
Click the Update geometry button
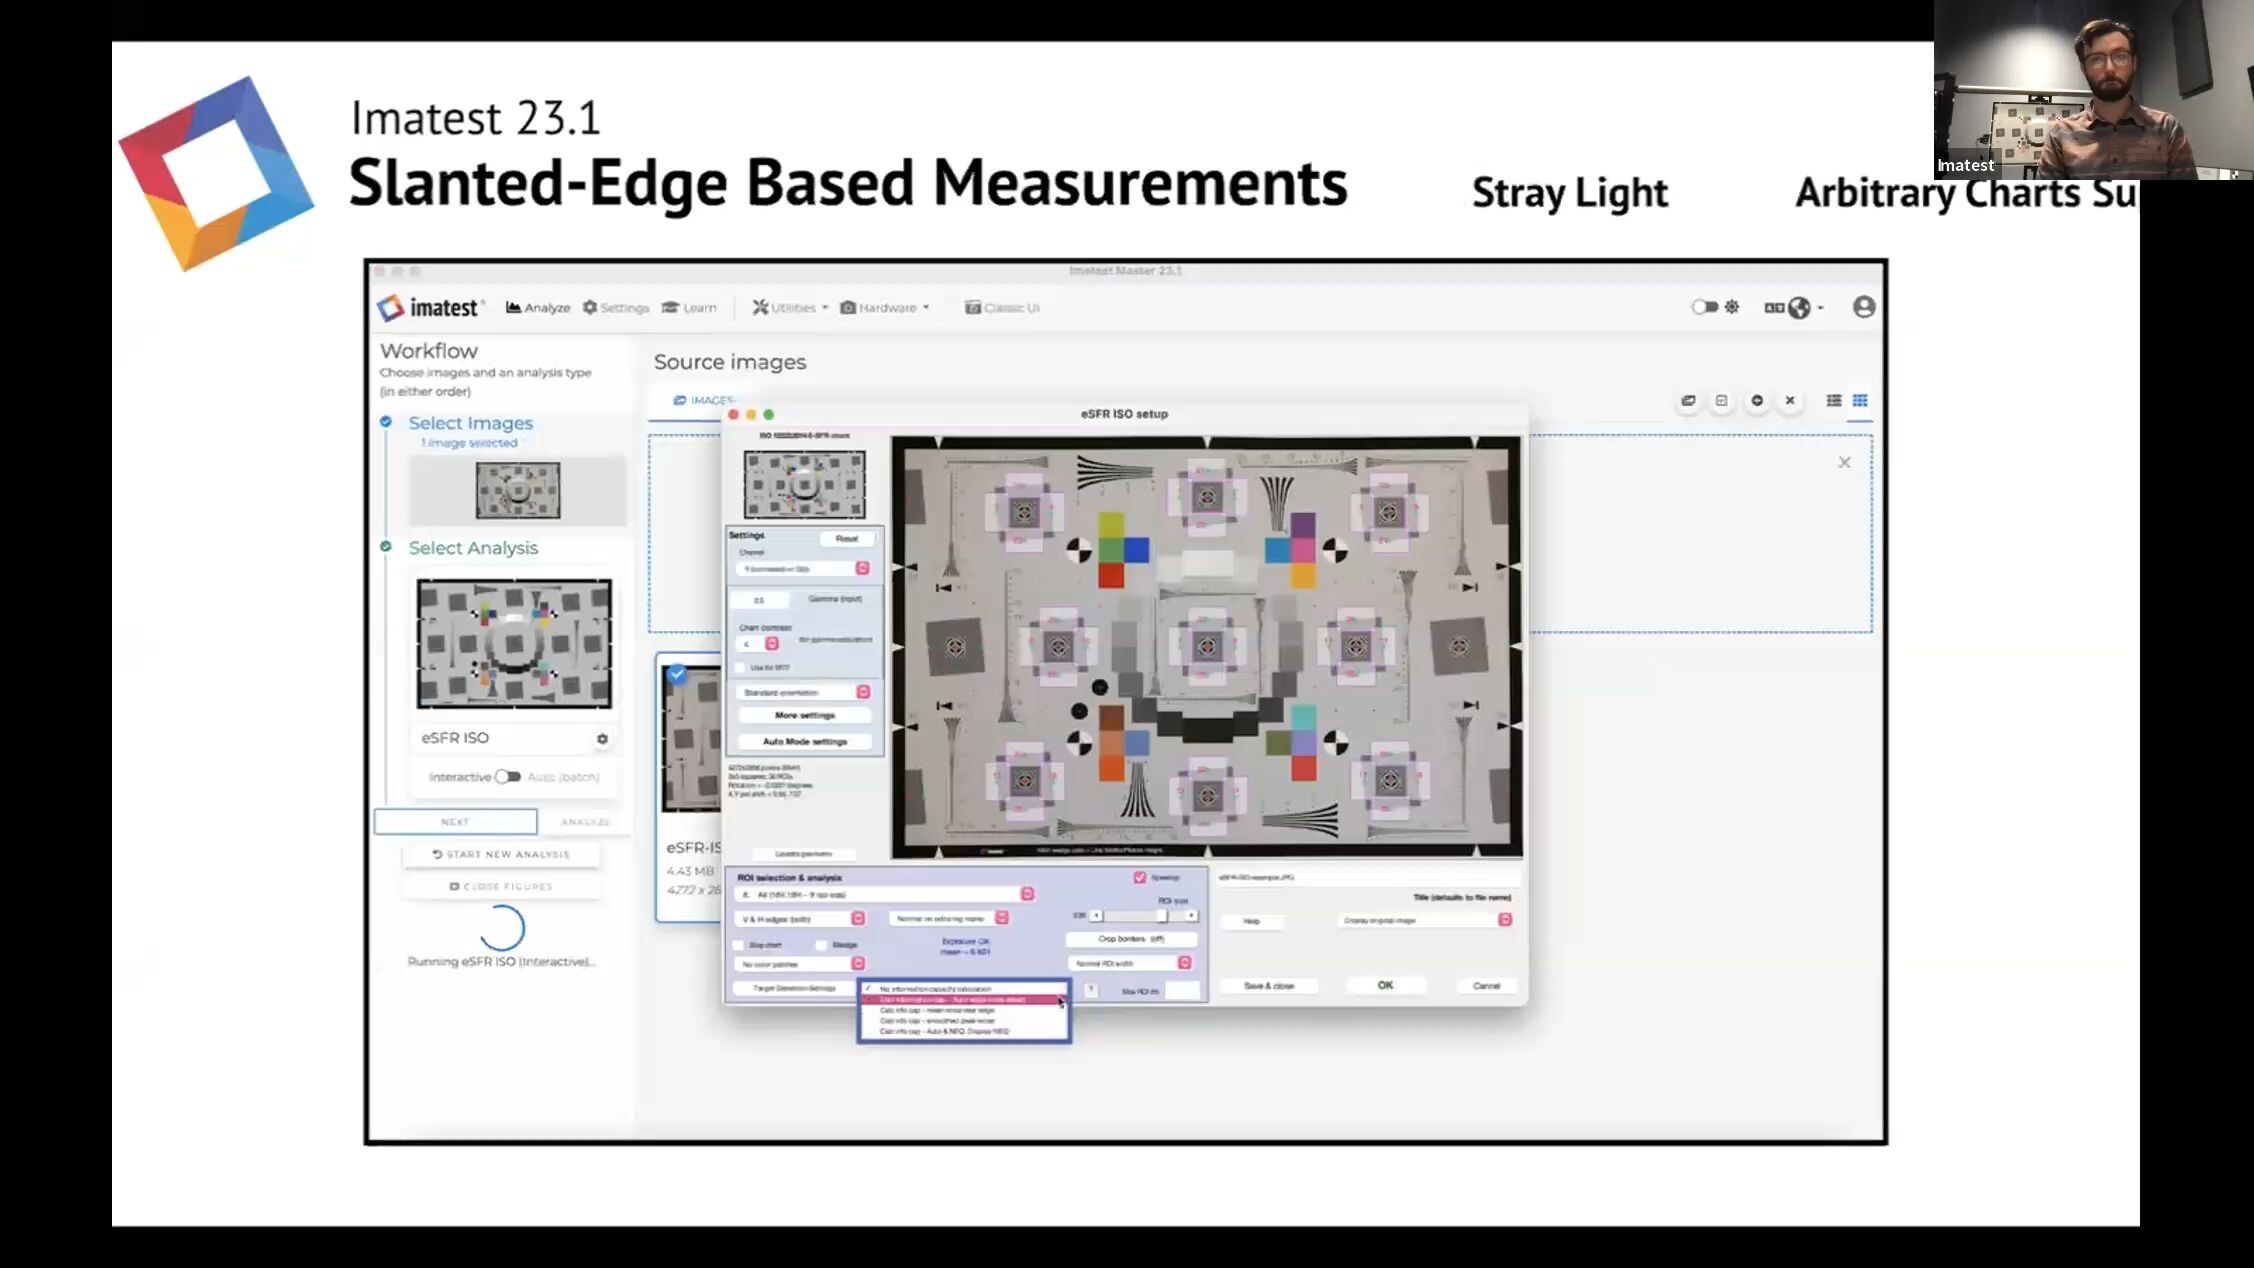[803, 854]
